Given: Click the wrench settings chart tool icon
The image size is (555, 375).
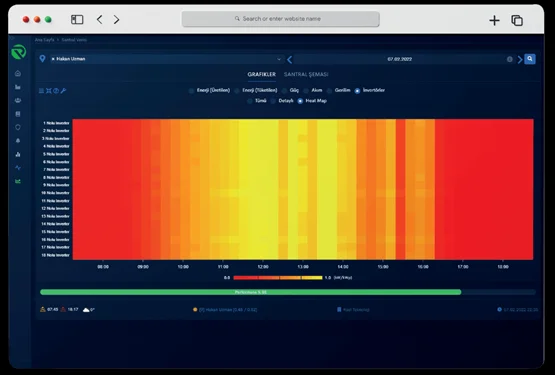Looking at the screenshot, I should [63, 91].
